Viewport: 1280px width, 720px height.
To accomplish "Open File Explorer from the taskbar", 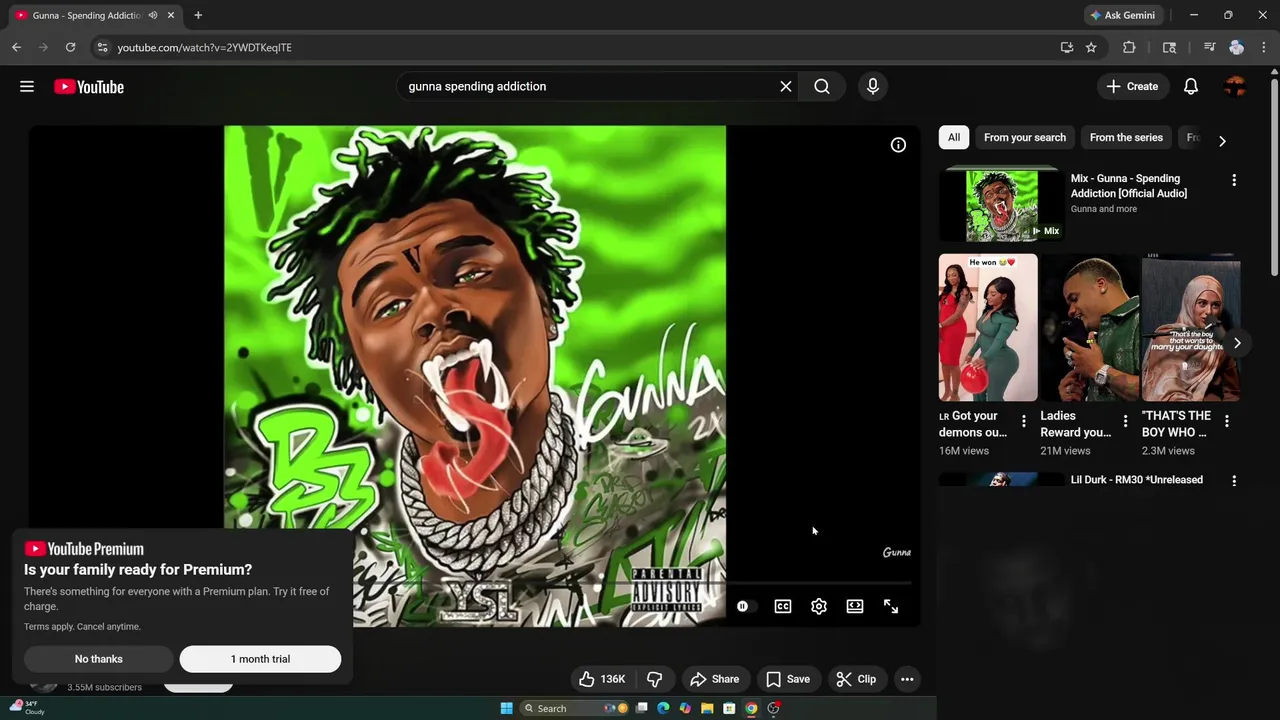I will coord(707,708).
